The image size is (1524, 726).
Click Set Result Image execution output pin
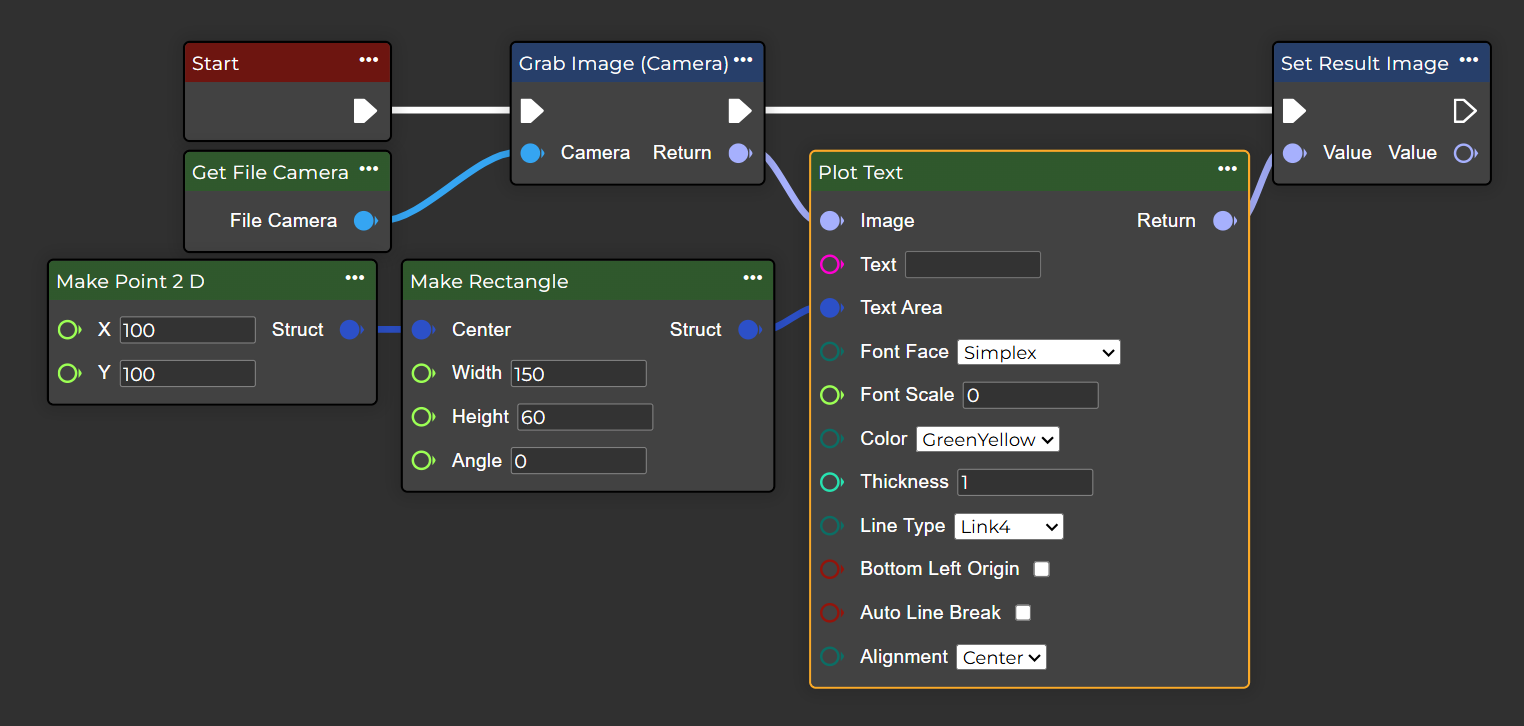pos(1464,110)
